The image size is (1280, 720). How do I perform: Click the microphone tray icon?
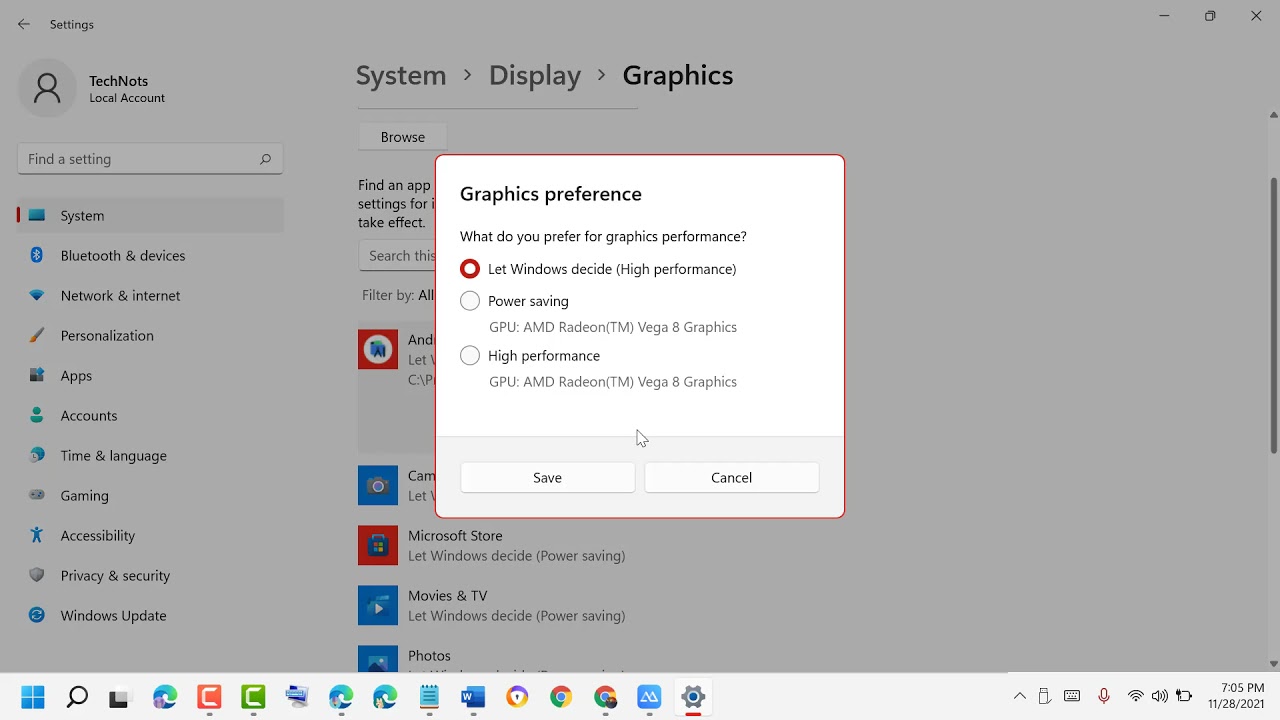point(1104,696)
